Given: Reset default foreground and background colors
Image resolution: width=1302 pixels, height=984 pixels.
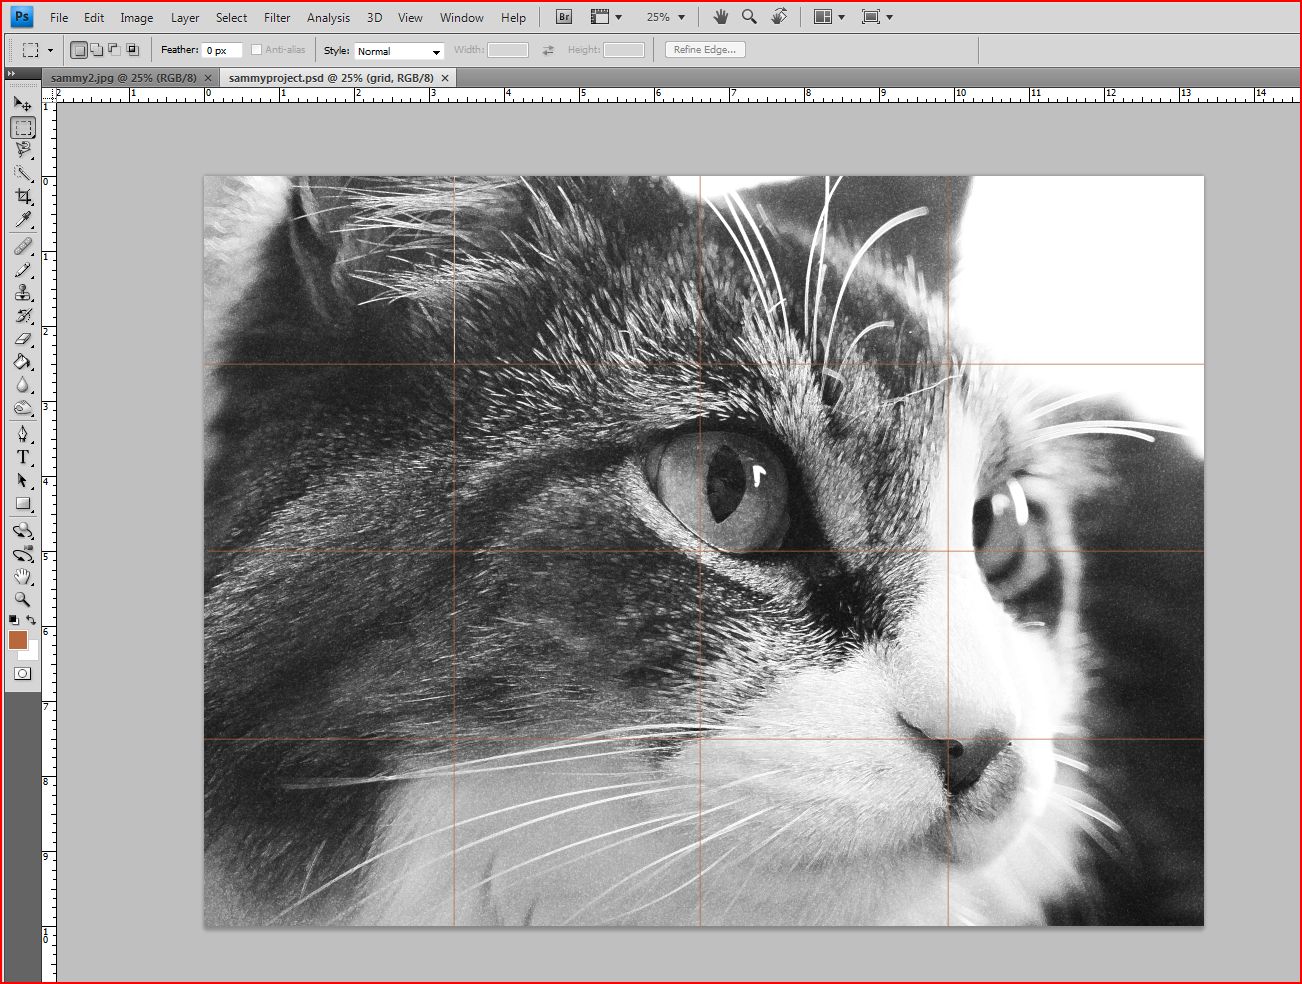Looking at the screenshot, I should coord(14,620).
